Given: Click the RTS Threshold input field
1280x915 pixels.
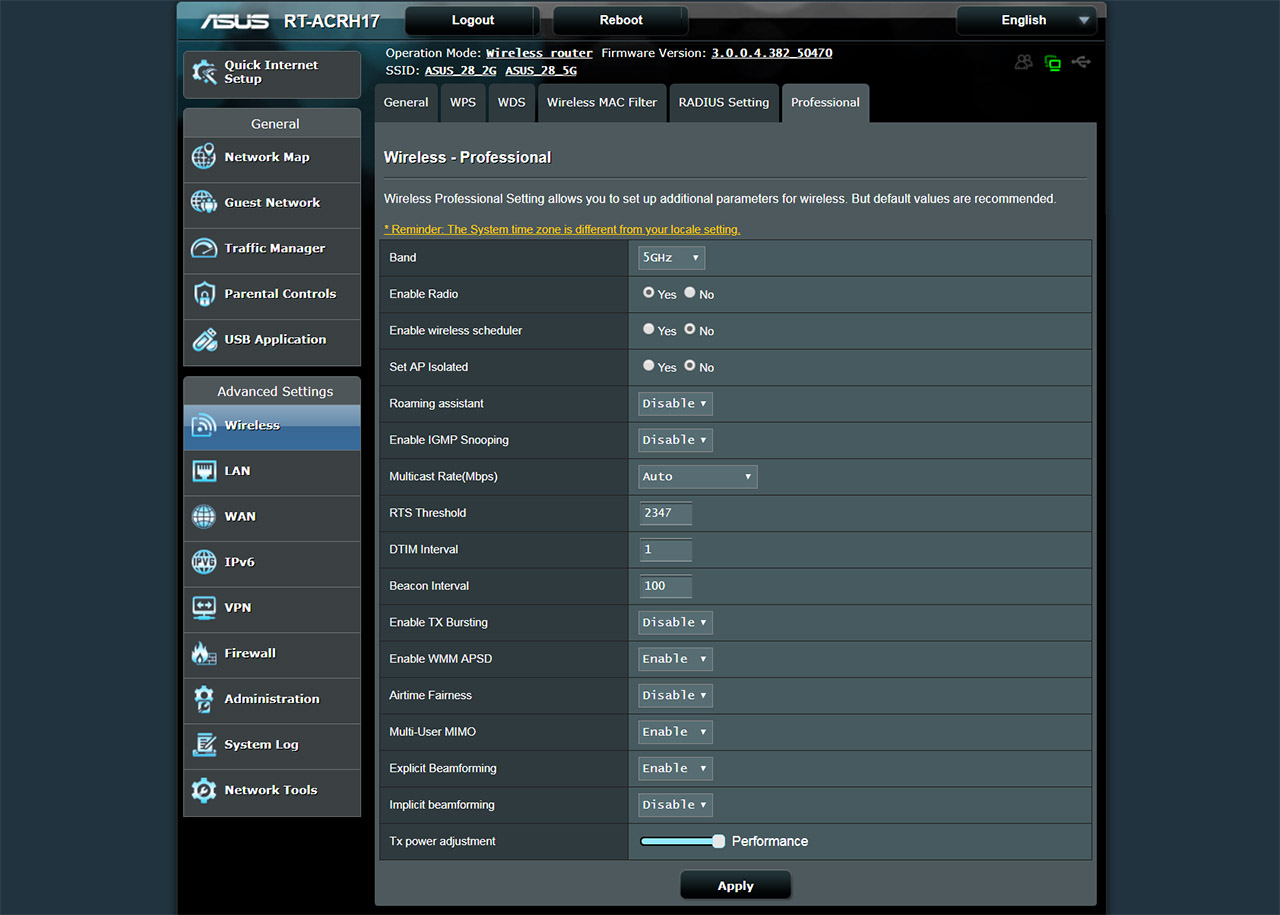Looking at the screenshot, I should (x=665, y=513).
